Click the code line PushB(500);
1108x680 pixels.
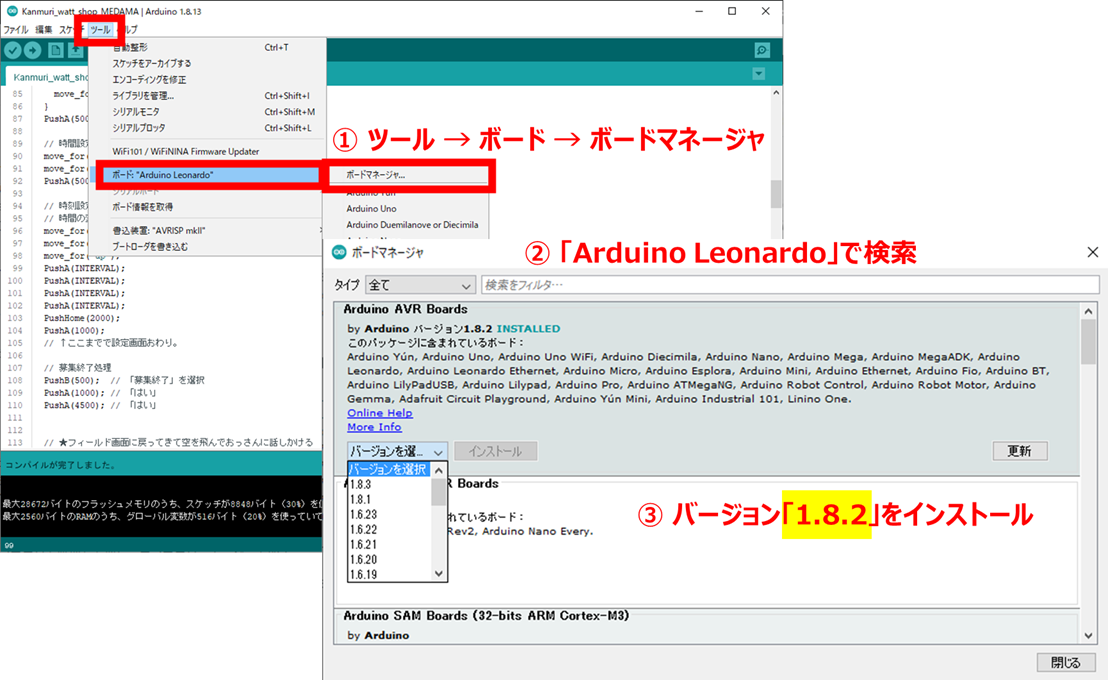tap(71, 380)
